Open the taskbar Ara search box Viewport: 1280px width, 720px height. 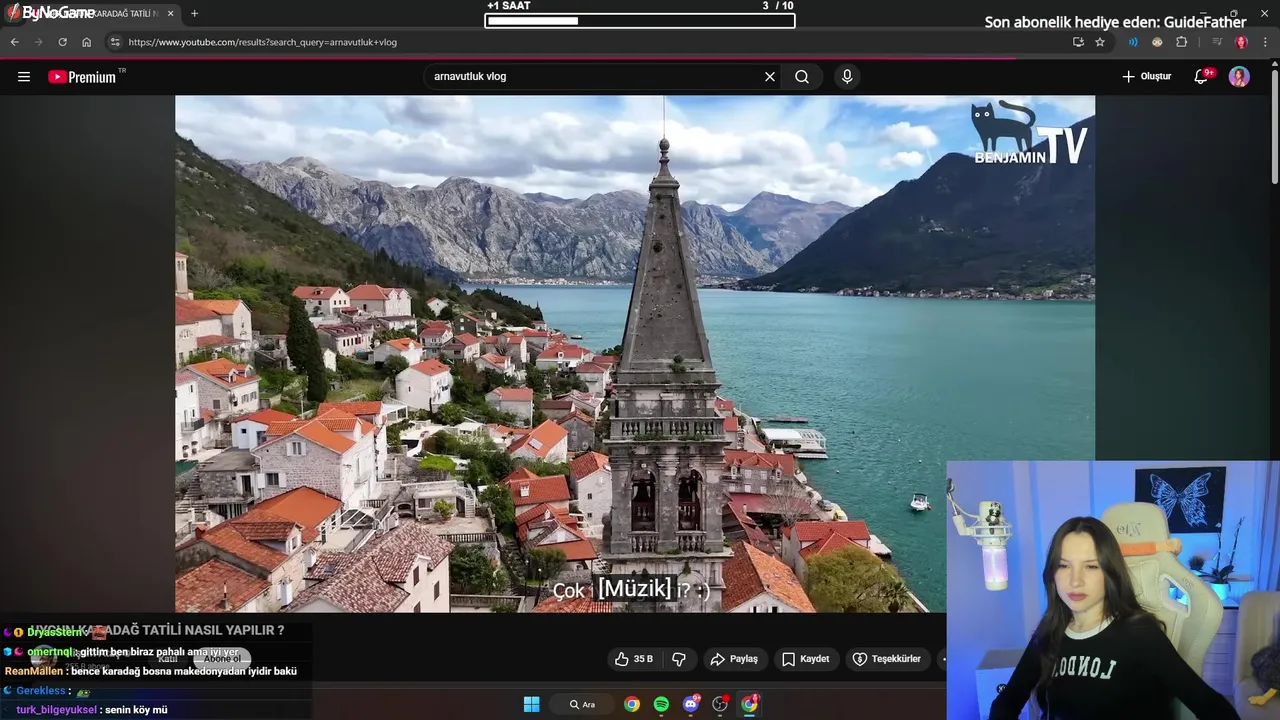(x=583, y=704)
